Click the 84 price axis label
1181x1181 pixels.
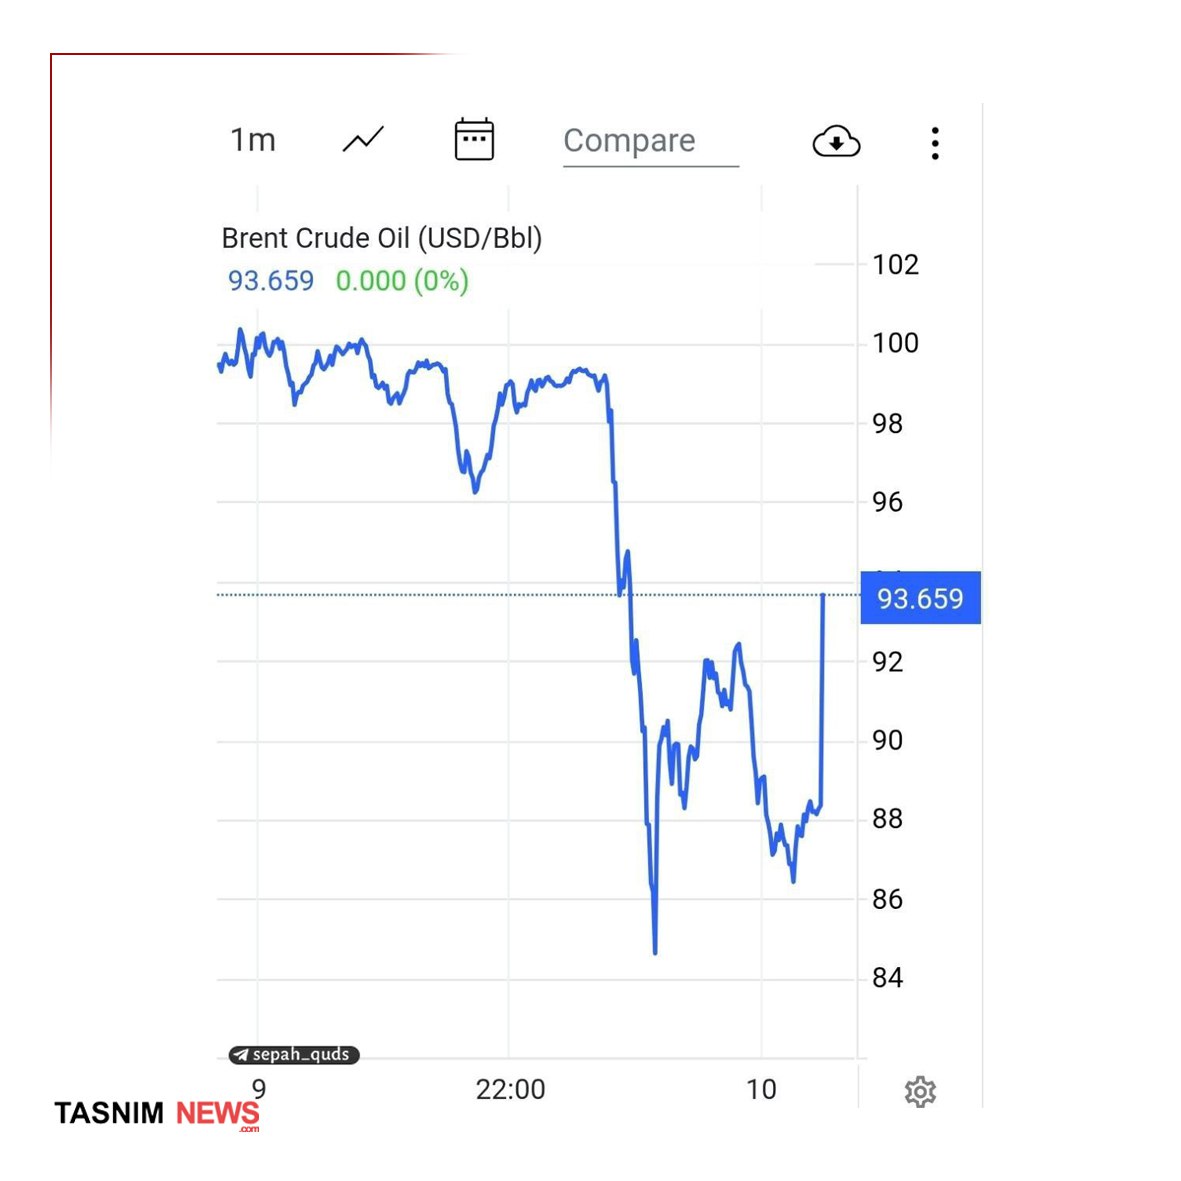tap(887, 977)
